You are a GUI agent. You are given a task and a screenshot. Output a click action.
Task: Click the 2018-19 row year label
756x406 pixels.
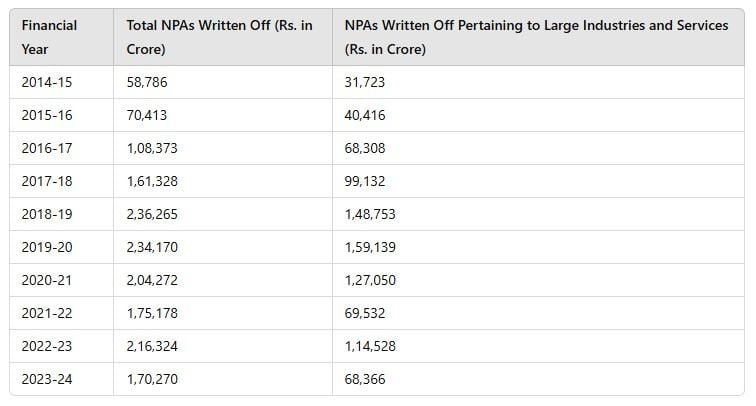click(47, 214)
